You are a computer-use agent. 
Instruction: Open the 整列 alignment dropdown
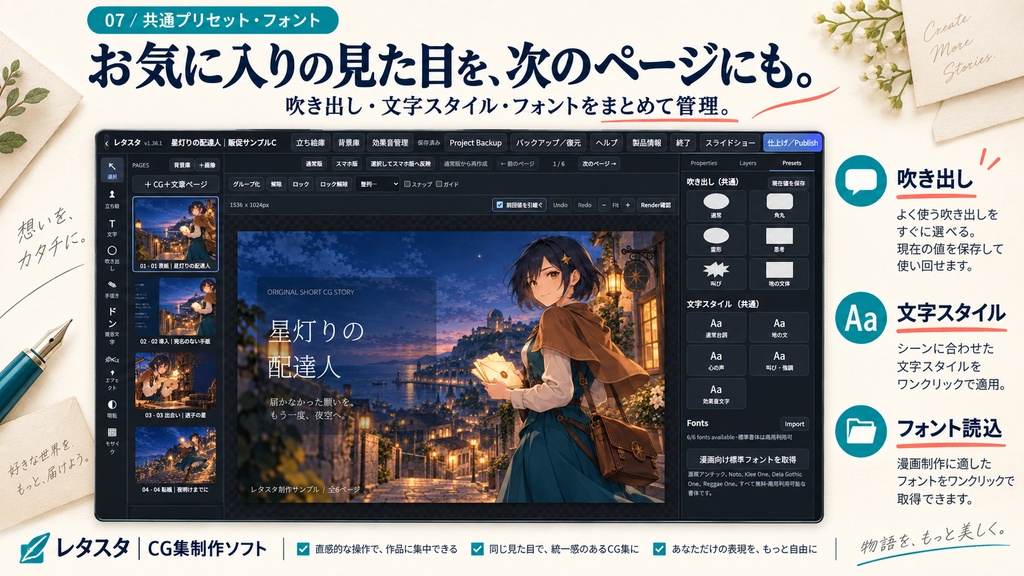(378, 184)
